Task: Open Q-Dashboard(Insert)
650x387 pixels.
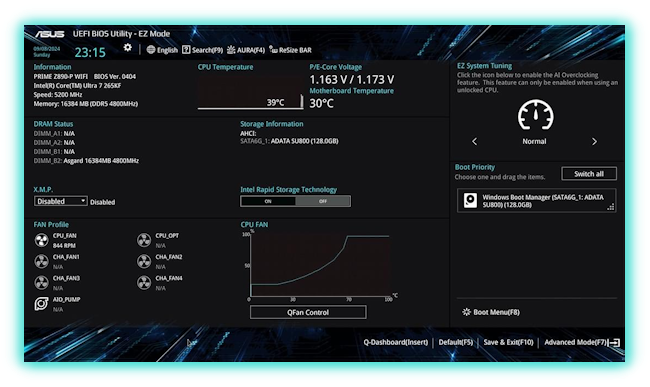Action: point(396,342)
